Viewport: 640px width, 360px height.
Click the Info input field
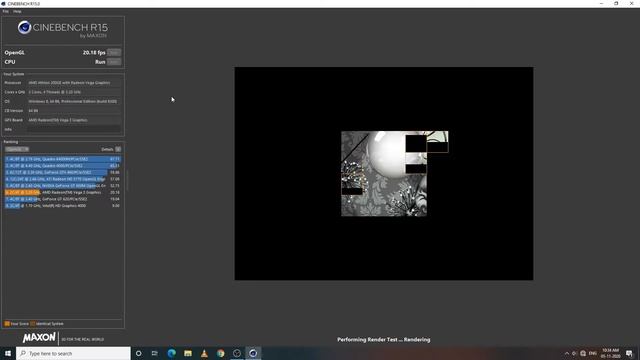(x=74, y=129)
